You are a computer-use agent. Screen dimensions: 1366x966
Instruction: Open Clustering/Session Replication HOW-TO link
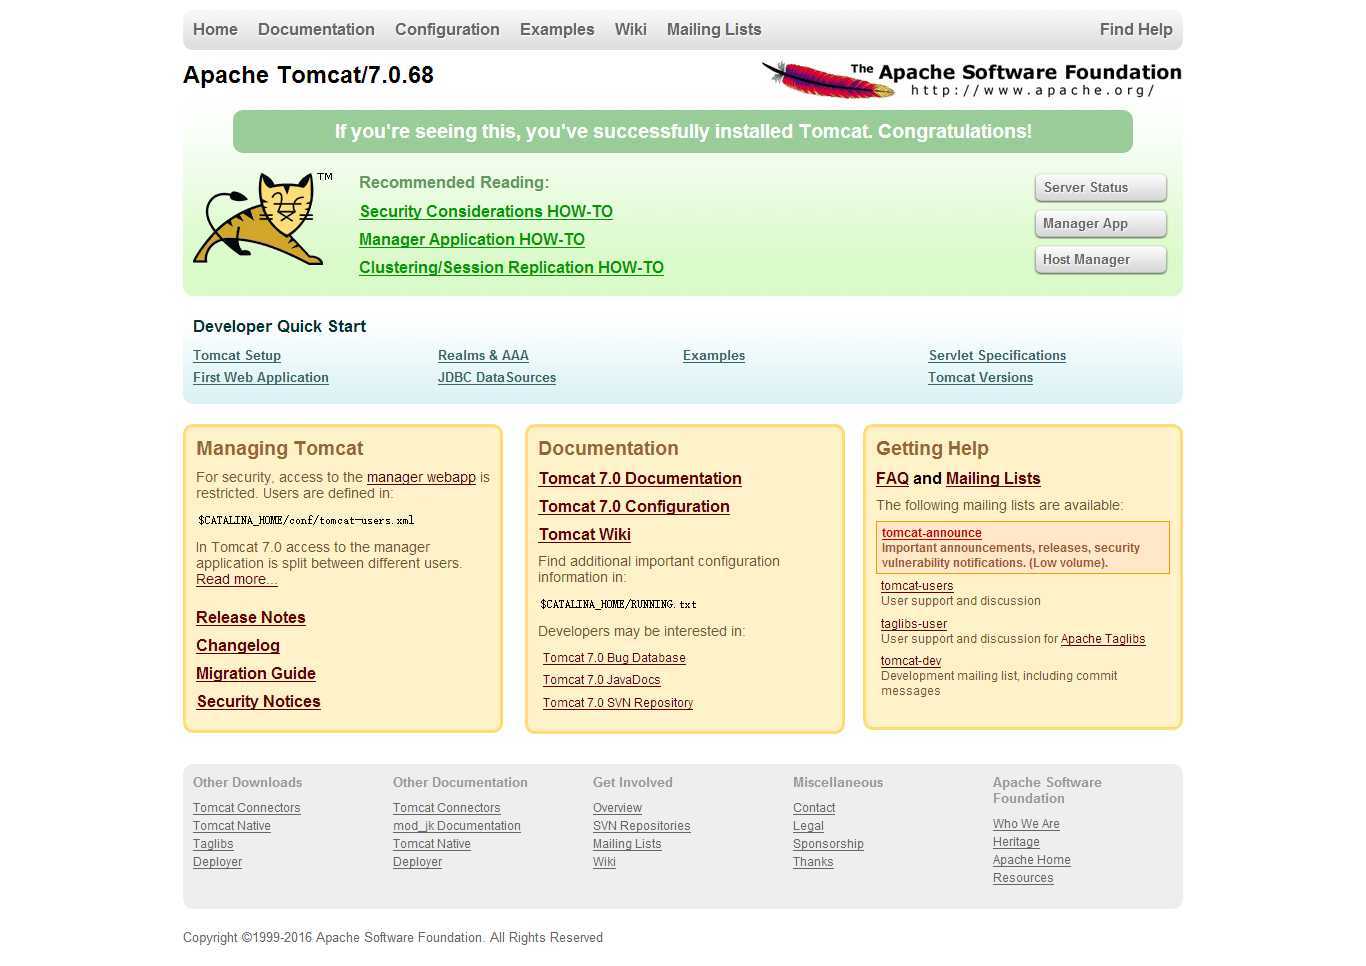pos(511,268)
